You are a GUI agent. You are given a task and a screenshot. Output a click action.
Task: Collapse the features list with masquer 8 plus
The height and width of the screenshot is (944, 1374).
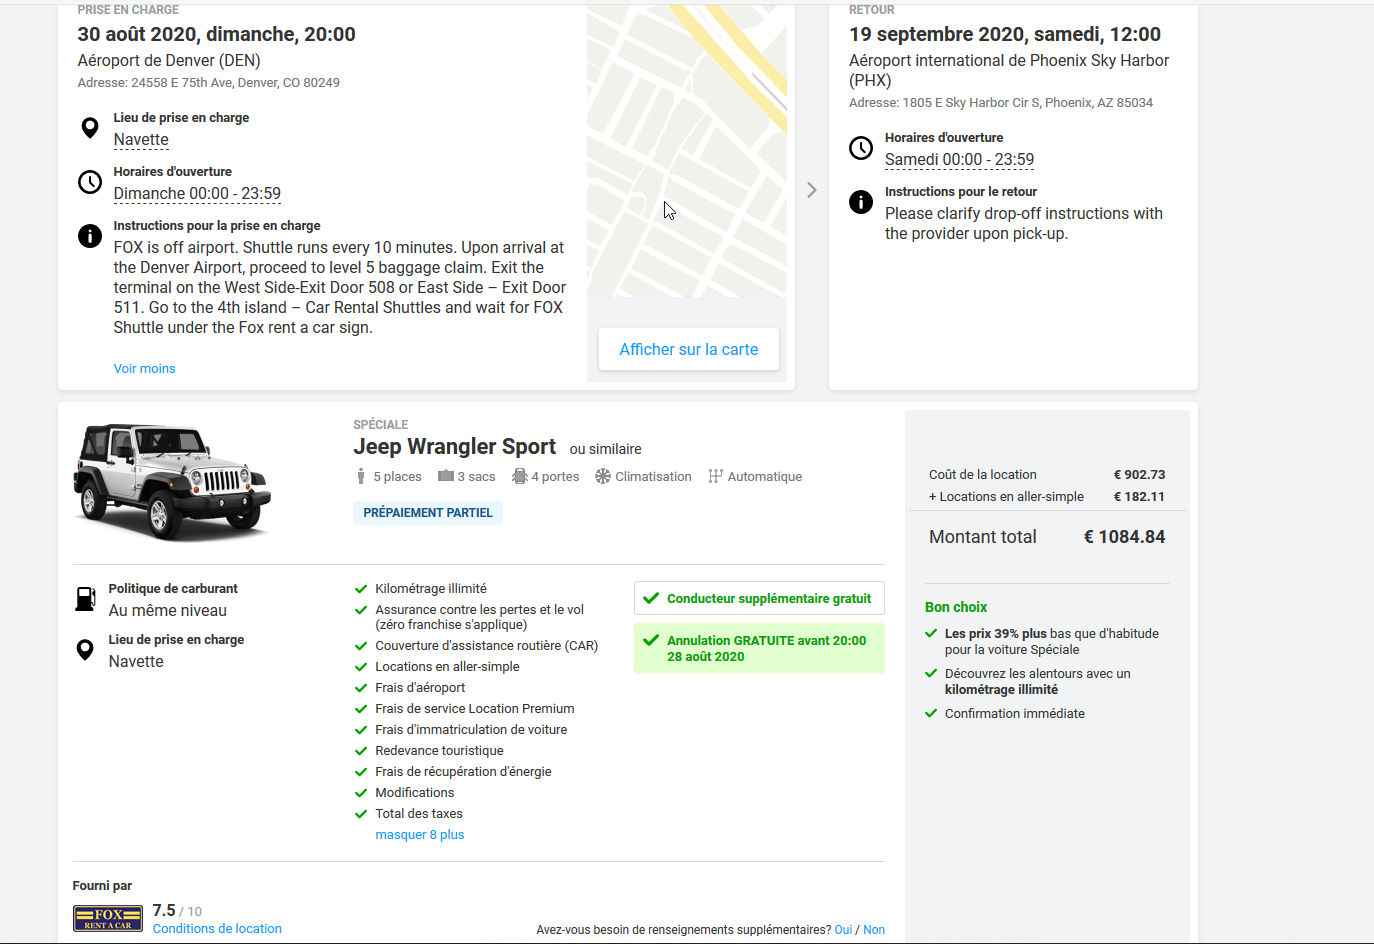(x=419, y=835)
